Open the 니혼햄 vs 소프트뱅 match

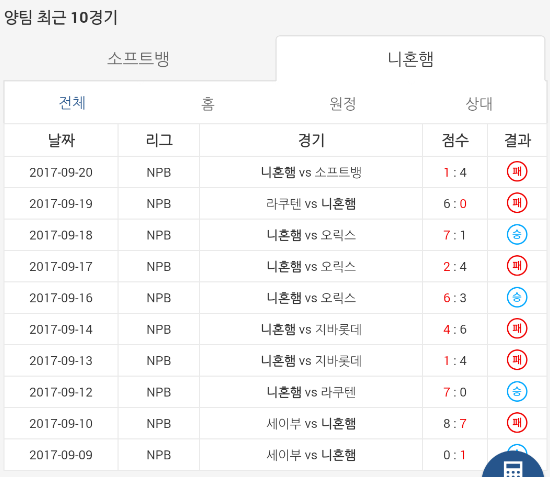(311, 172)
